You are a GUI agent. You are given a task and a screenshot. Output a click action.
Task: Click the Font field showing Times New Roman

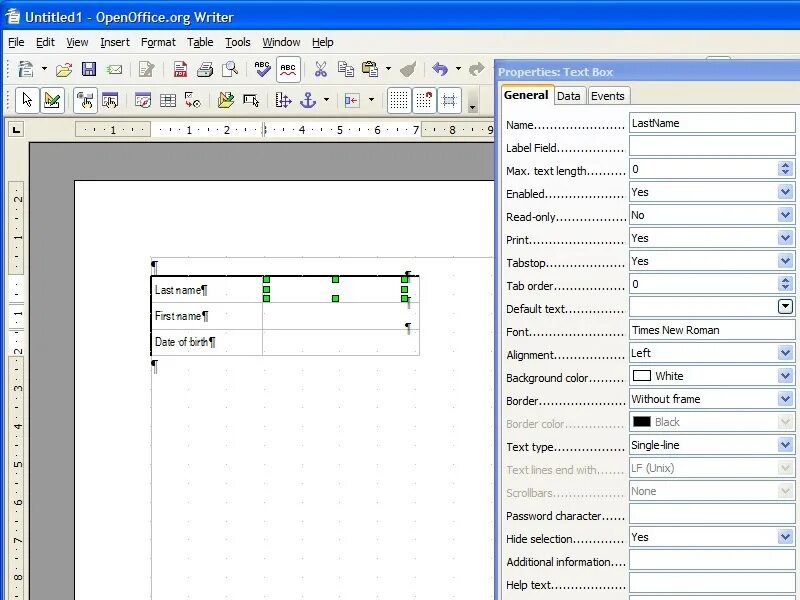click(x=712, y=330)
